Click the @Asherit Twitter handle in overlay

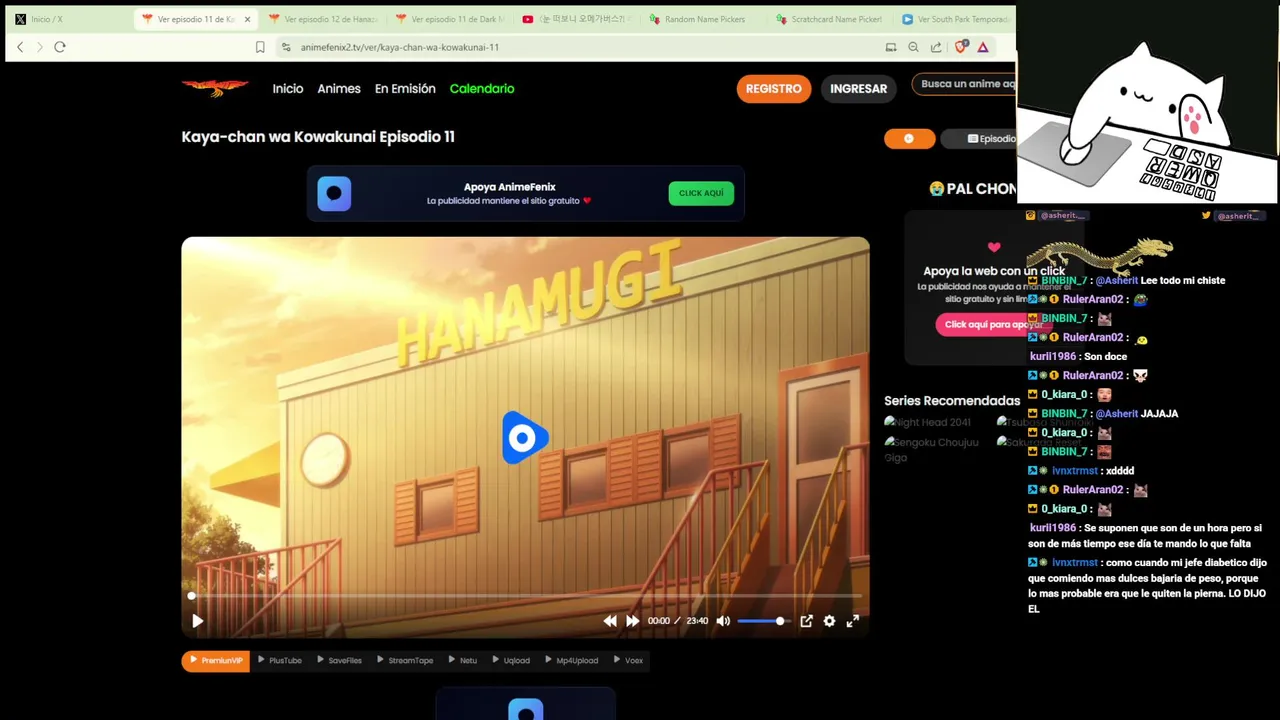click(x=1233, y=216)
